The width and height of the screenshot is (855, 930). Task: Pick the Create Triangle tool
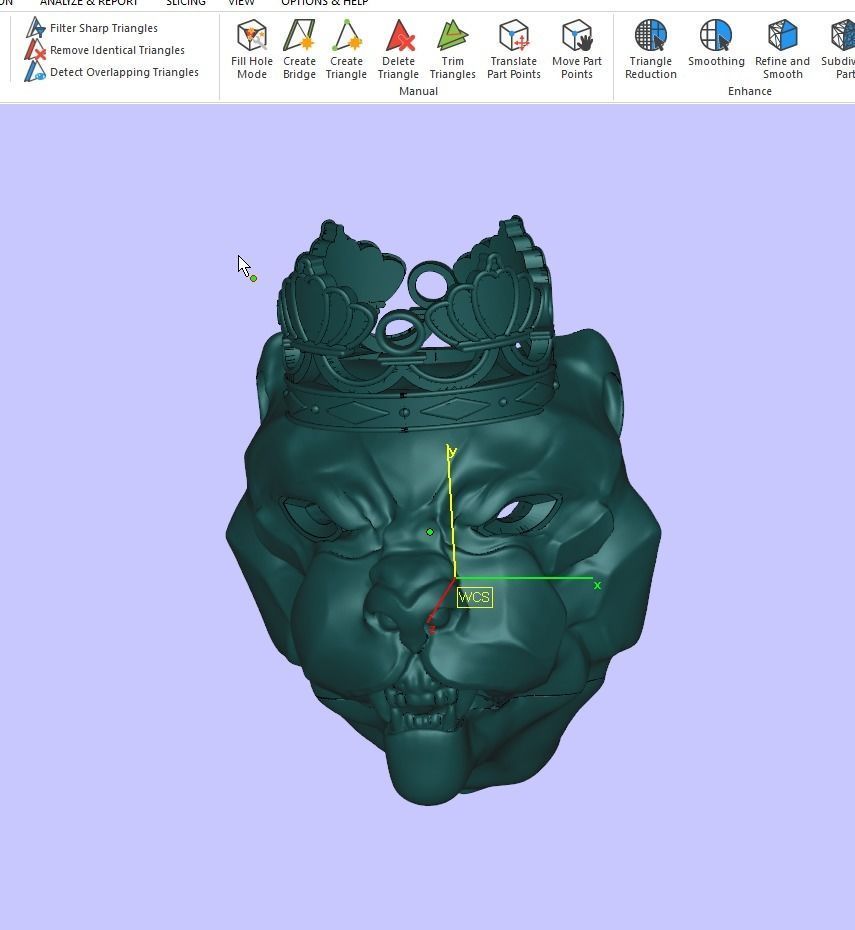coord(346,50)
